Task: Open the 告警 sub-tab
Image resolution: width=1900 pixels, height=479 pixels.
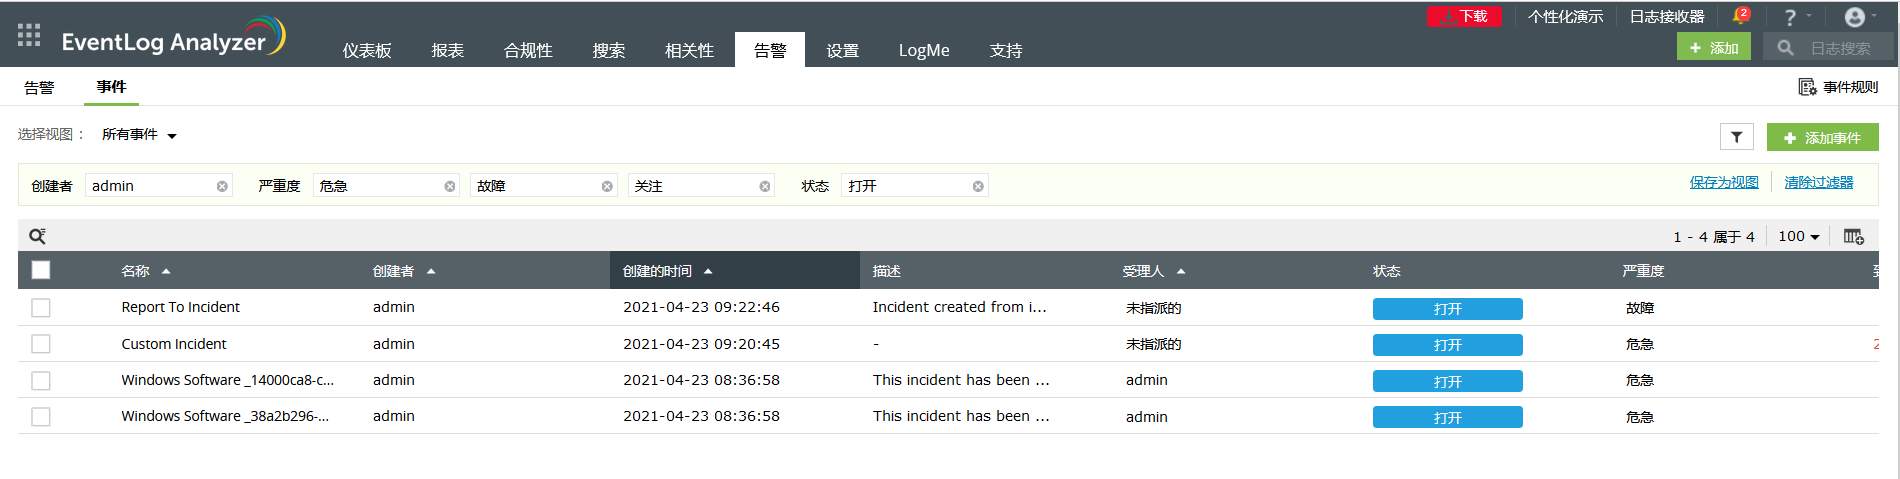Action: pos(39,87)
